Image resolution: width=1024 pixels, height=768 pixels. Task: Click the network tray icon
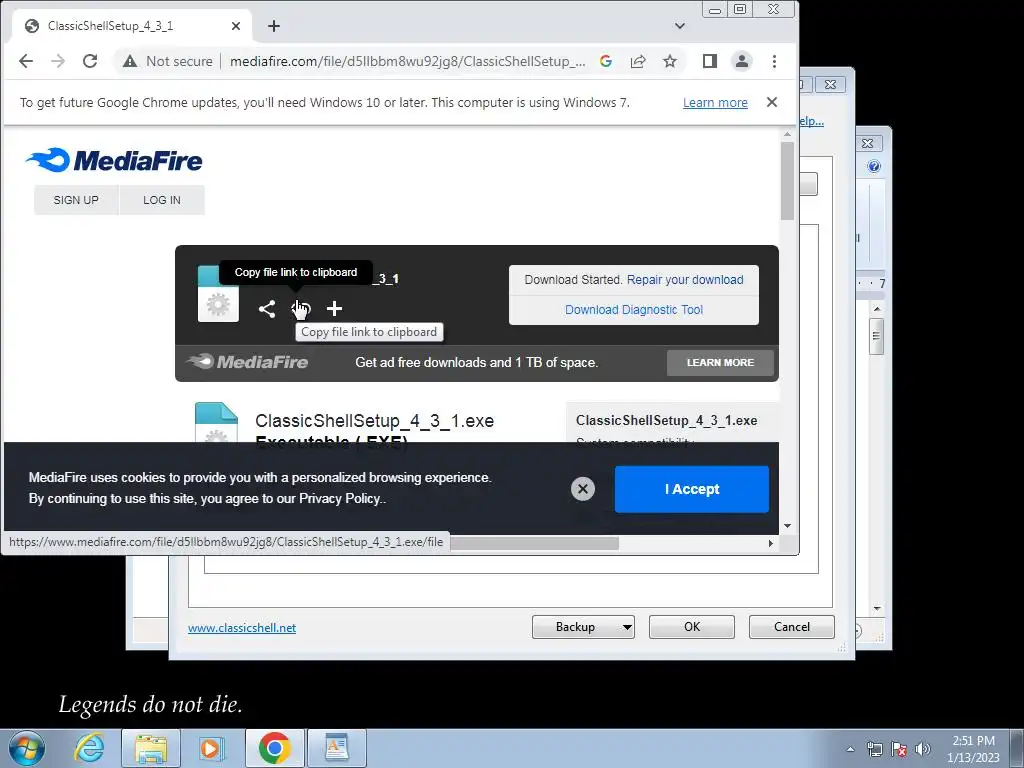tap(874, 749)
